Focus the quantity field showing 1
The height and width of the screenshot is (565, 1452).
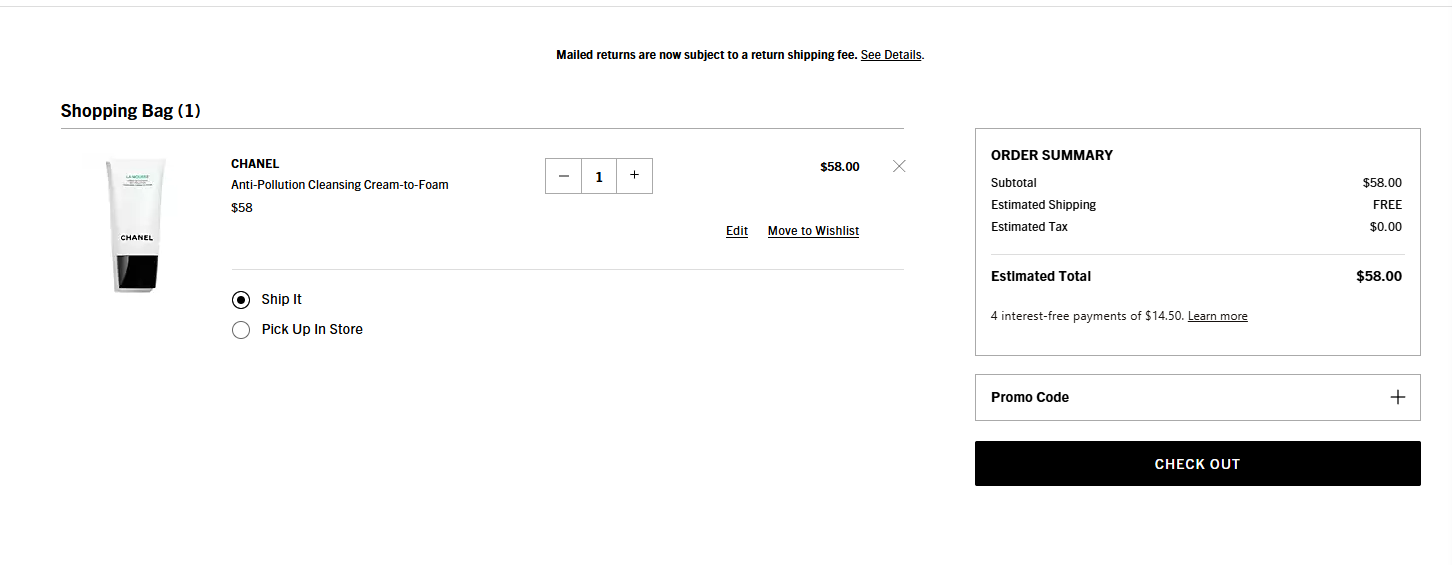599,176
